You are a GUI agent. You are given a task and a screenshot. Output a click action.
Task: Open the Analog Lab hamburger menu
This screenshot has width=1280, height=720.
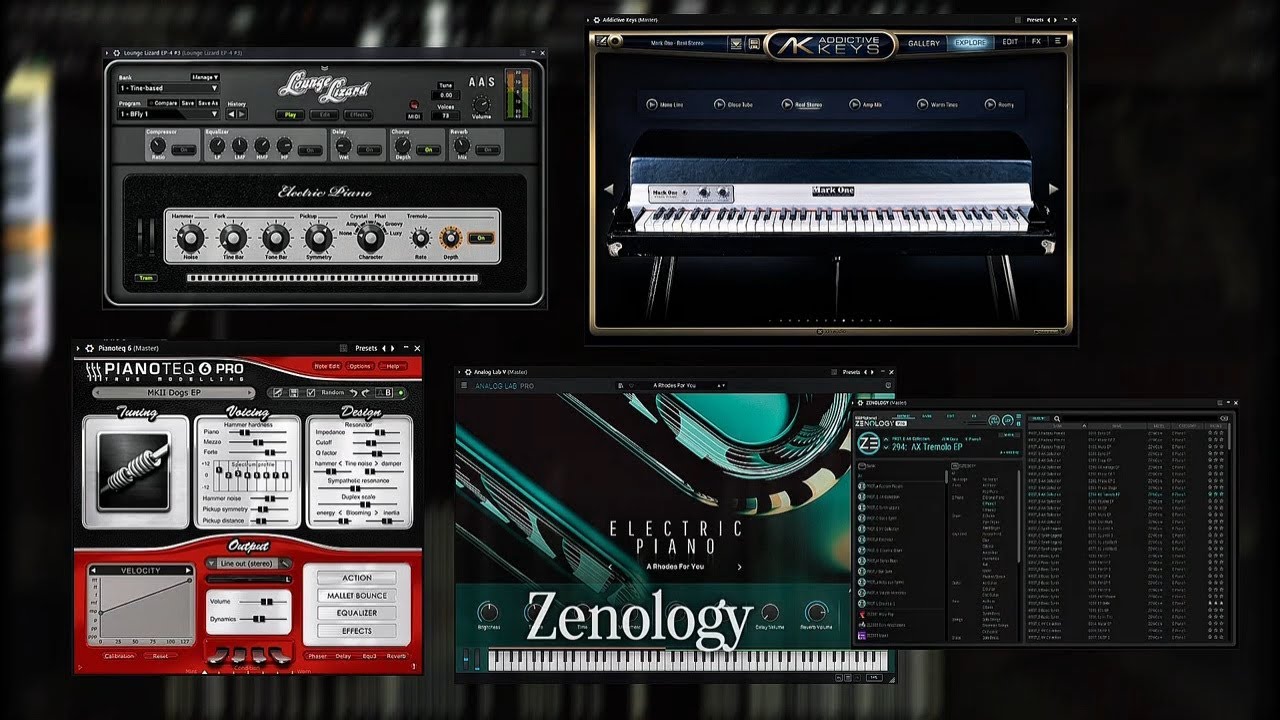click(464, 385)
